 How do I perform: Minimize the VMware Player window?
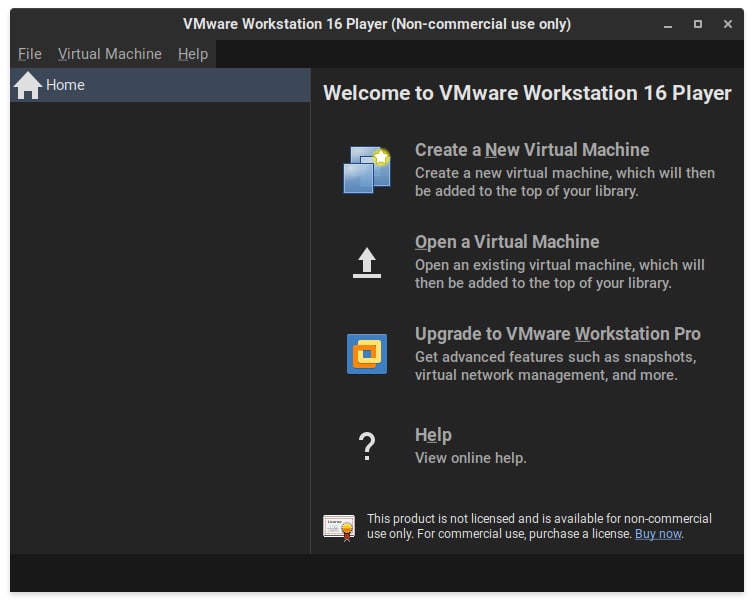[668, 25]
